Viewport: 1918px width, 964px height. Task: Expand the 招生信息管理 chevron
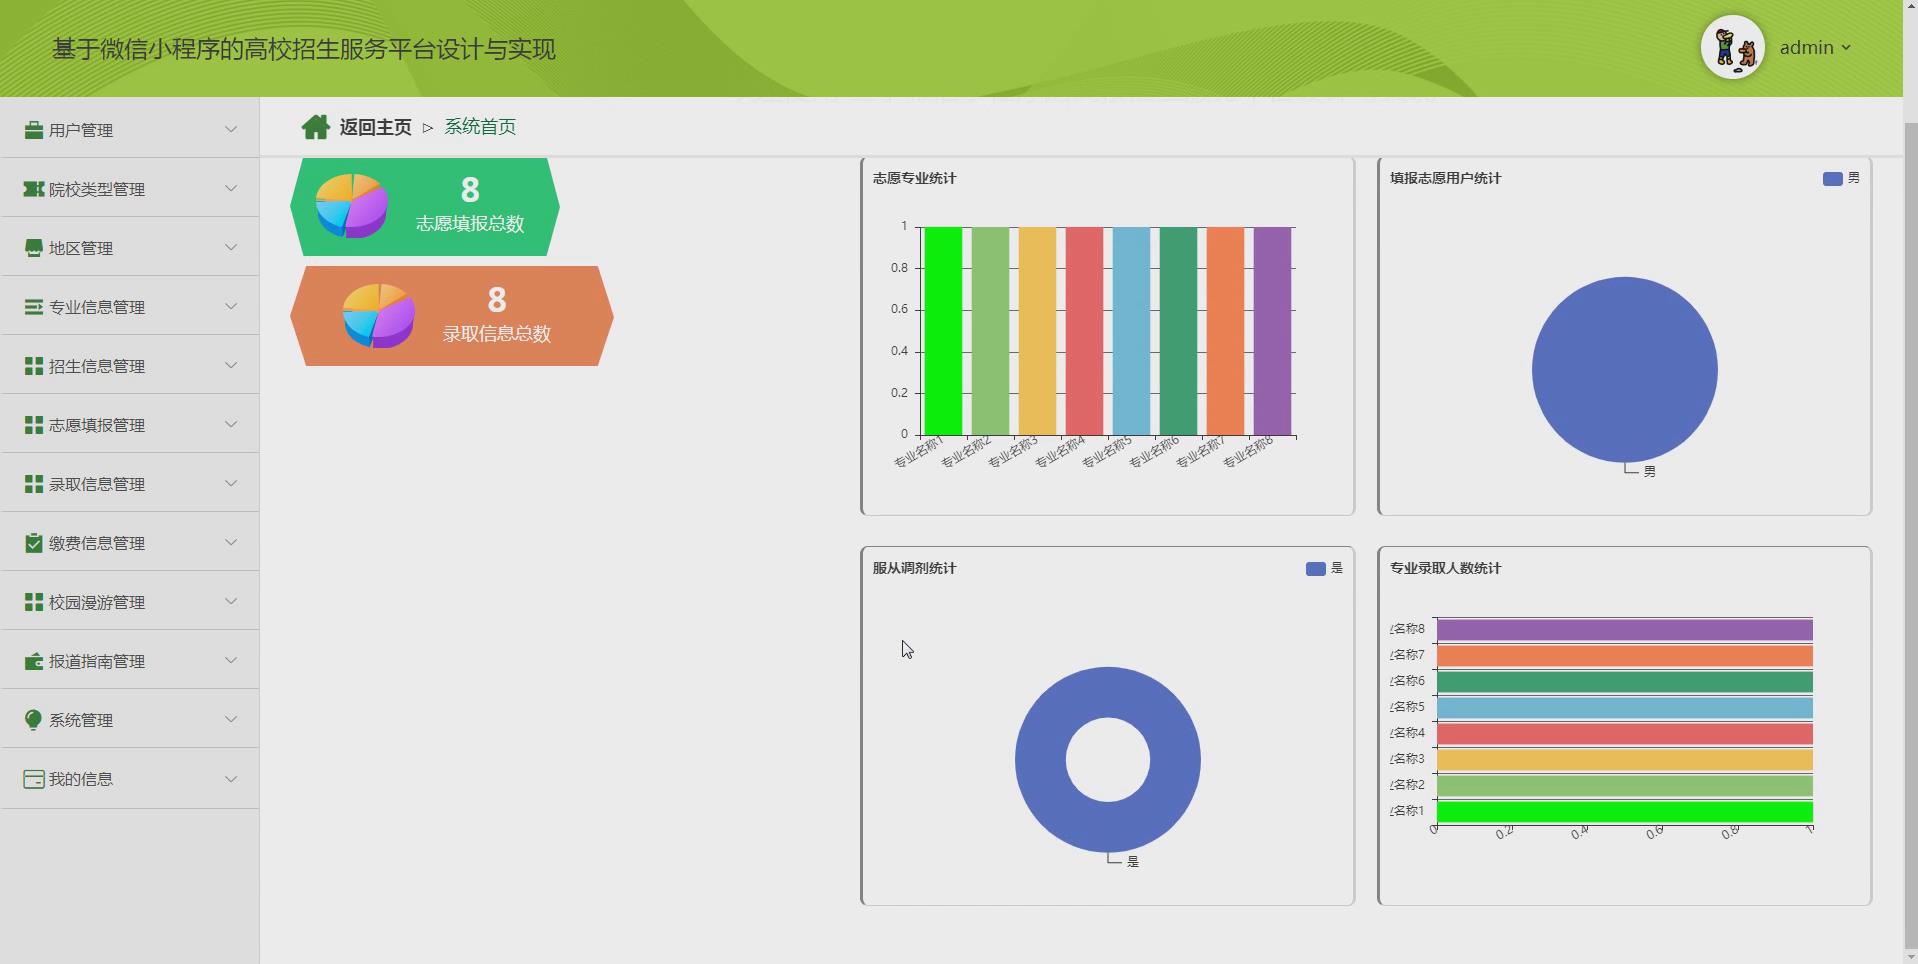pos(231,365)
